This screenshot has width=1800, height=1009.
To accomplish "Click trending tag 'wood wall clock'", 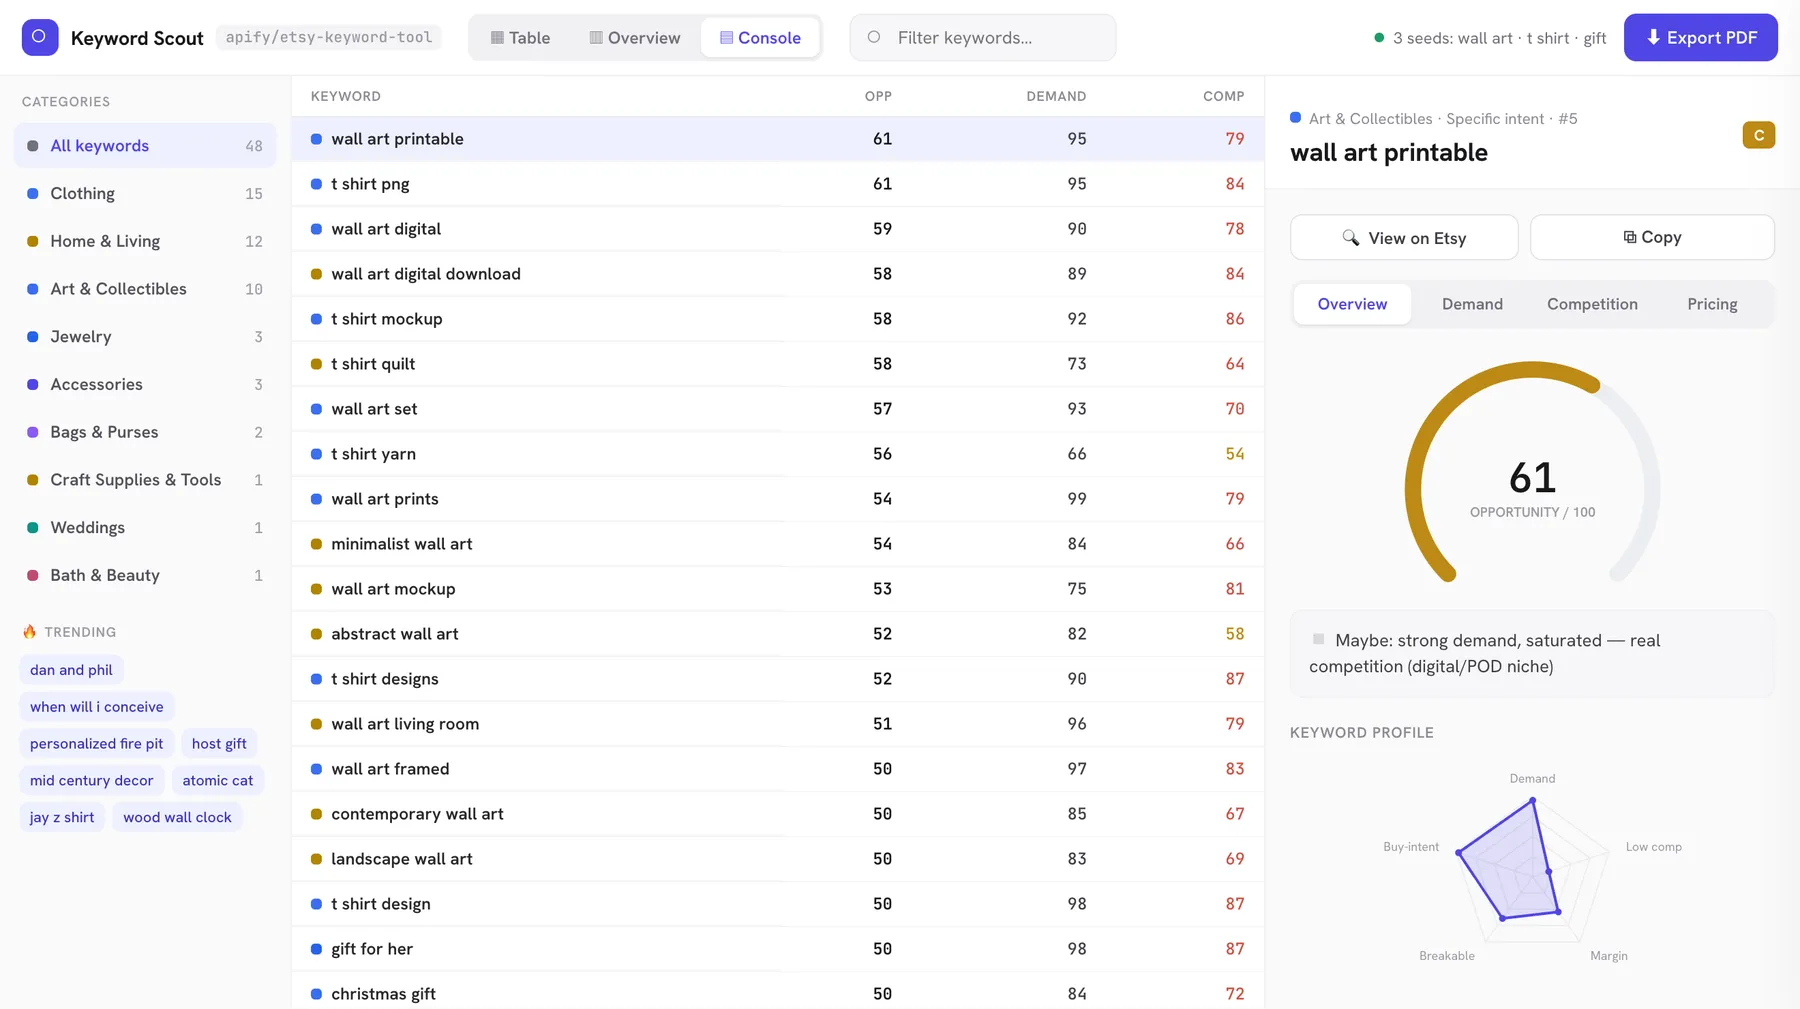I will point(177,818).
